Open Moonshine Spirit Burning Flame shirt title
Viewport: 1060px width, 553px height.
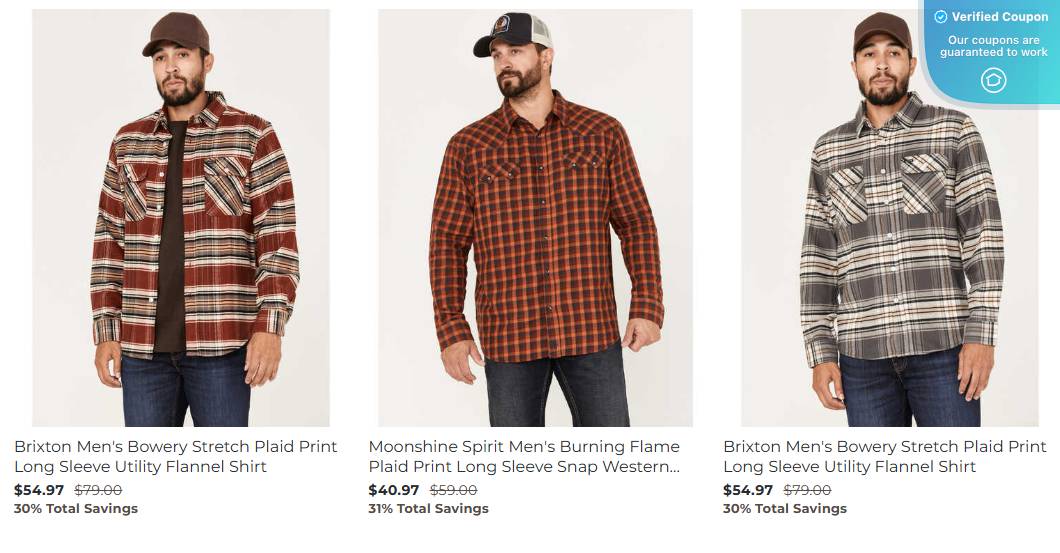[x=525, y=456]
